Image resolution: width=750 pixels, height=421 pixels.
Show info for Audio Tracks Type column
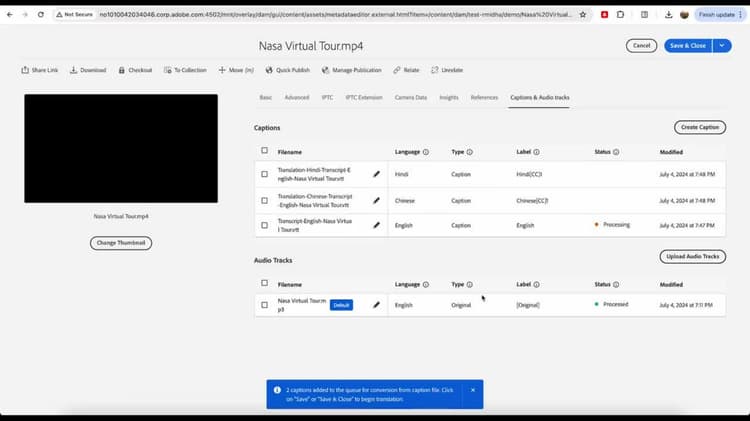(x=470, y=285)
